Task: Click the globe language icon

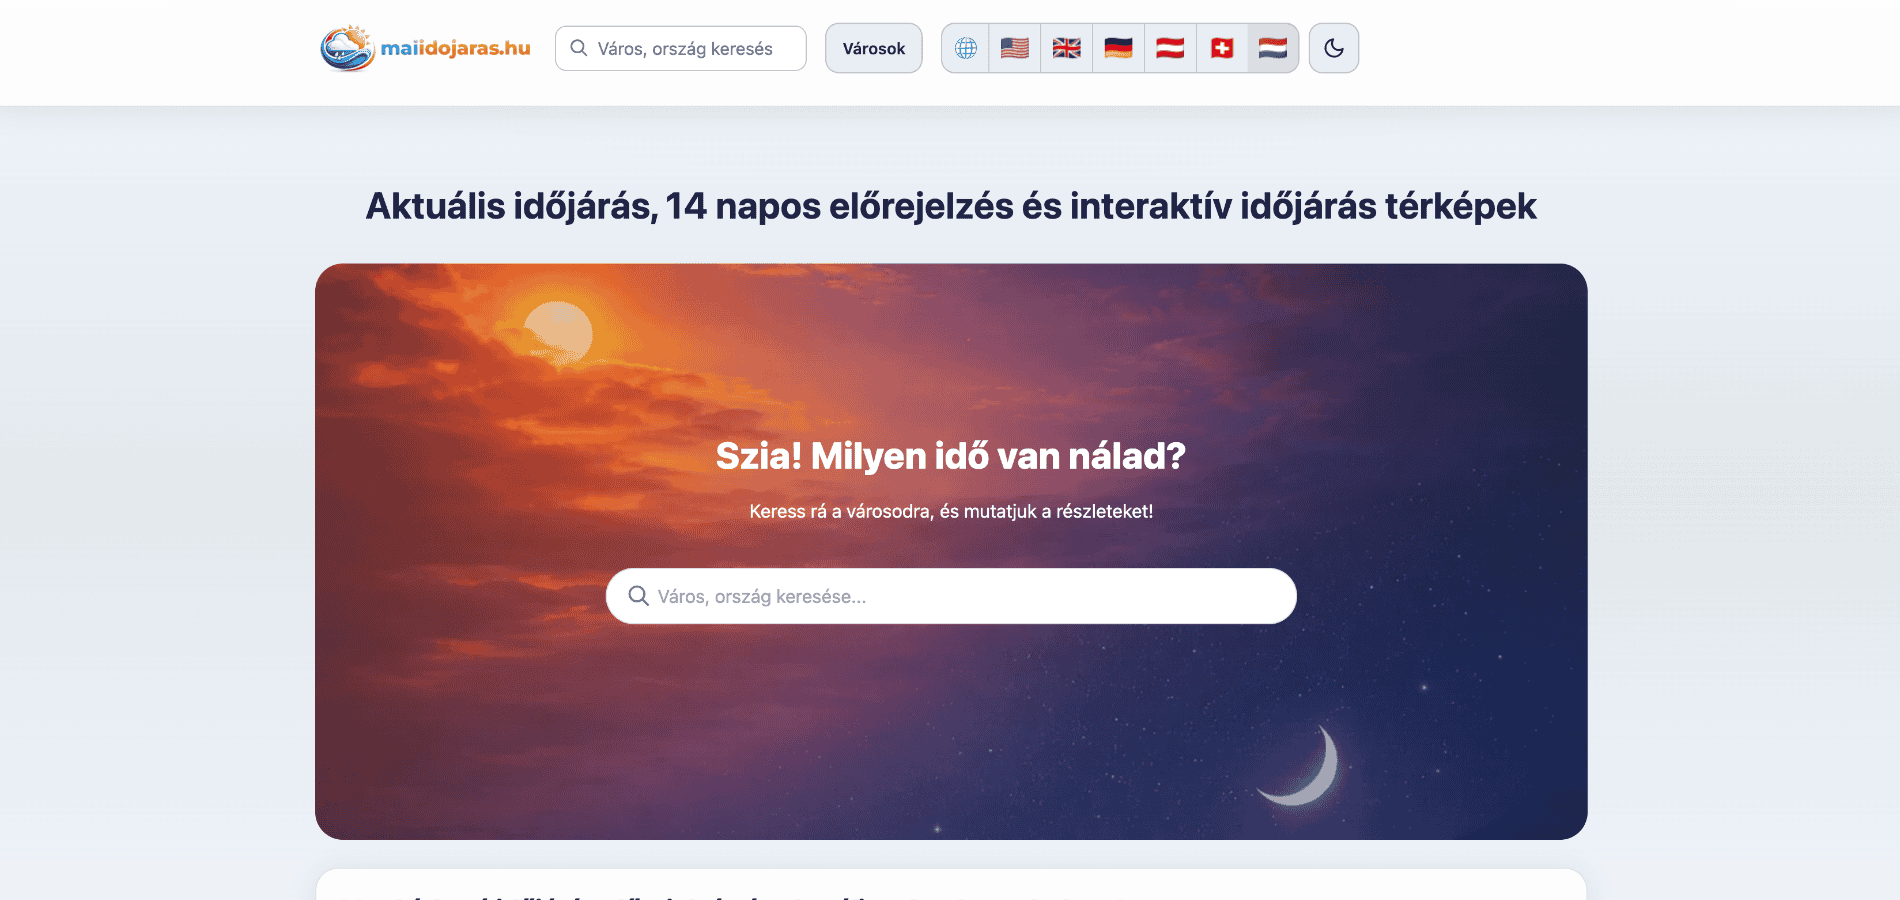Action: (x=965, y=48)
